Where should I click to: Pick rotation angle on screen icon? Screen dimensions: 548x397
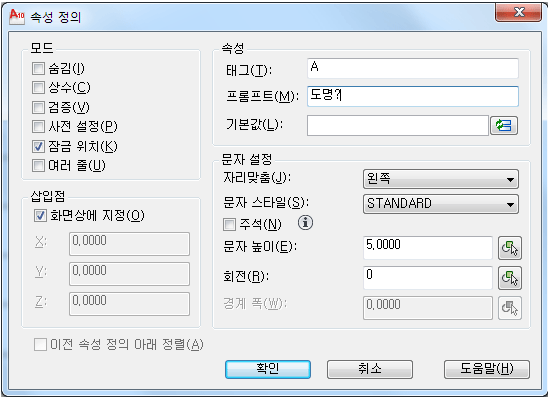point(510,278)
